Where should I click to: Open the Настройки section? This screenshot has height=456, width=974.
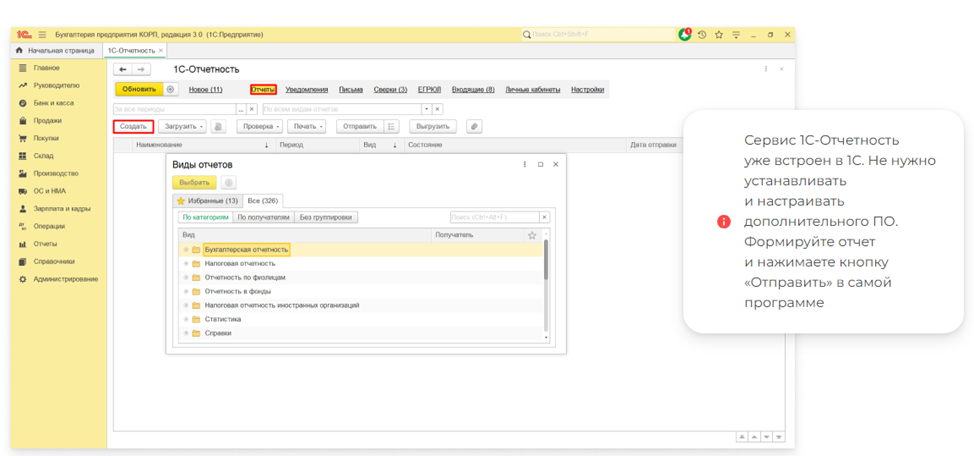[588, 89]
